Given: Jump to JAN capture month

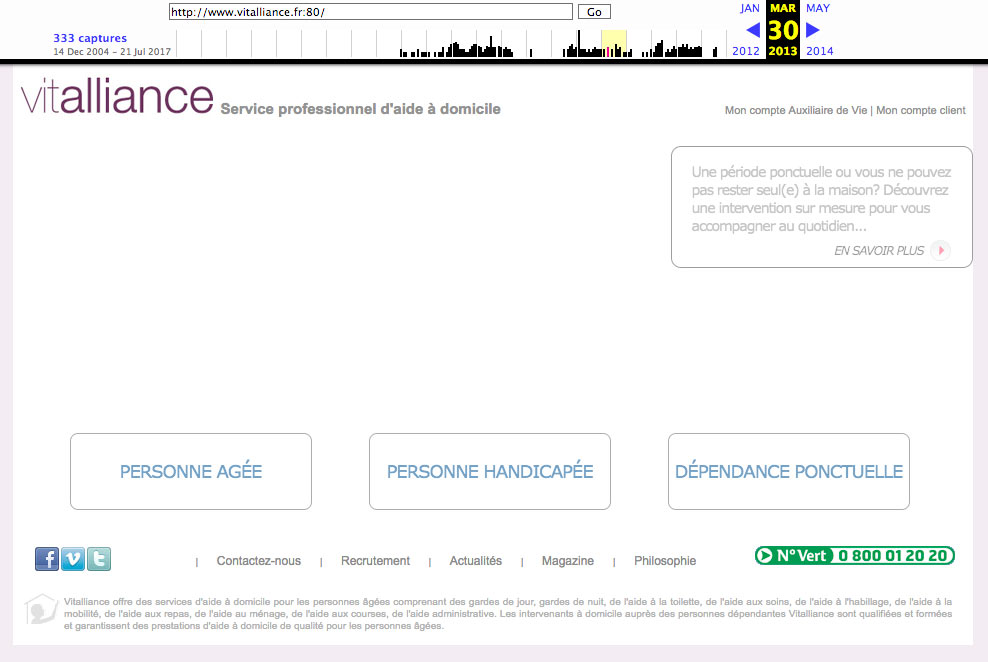Looking at the screenshot, I should (x=749, y=8).
